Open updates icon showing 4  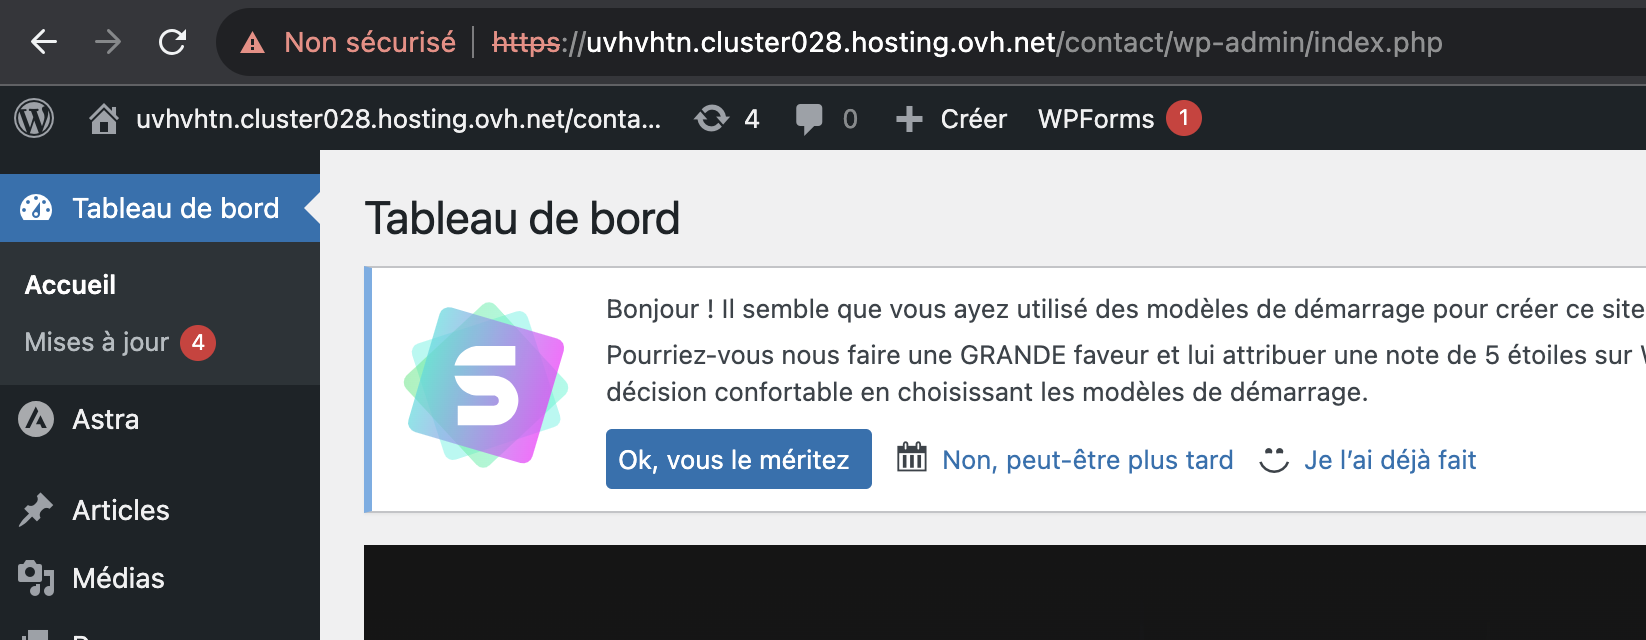(711, 119)
